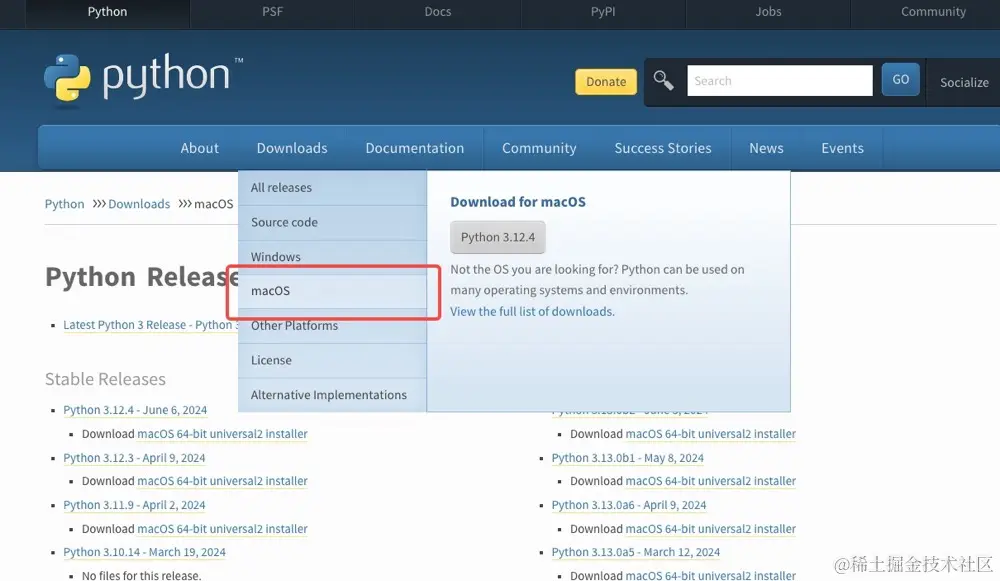Download macOS installer under Python 3.12.4
1000x581 pixels.
[222, 434]
